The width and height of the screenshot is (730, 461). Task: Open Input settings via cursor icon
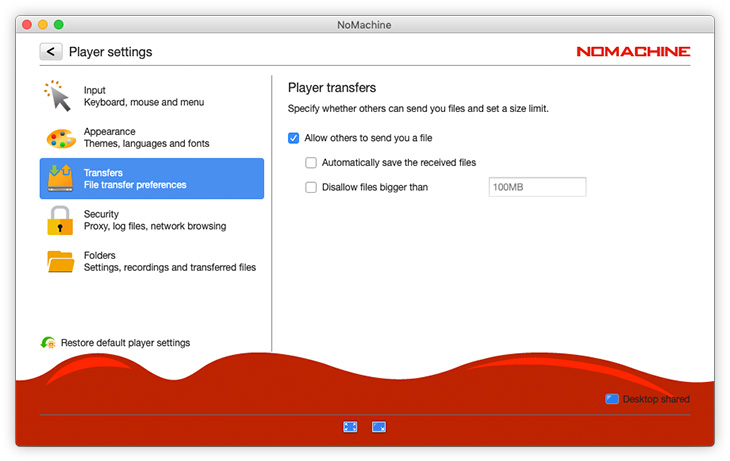pyautogui.click(x=59, y=96)
